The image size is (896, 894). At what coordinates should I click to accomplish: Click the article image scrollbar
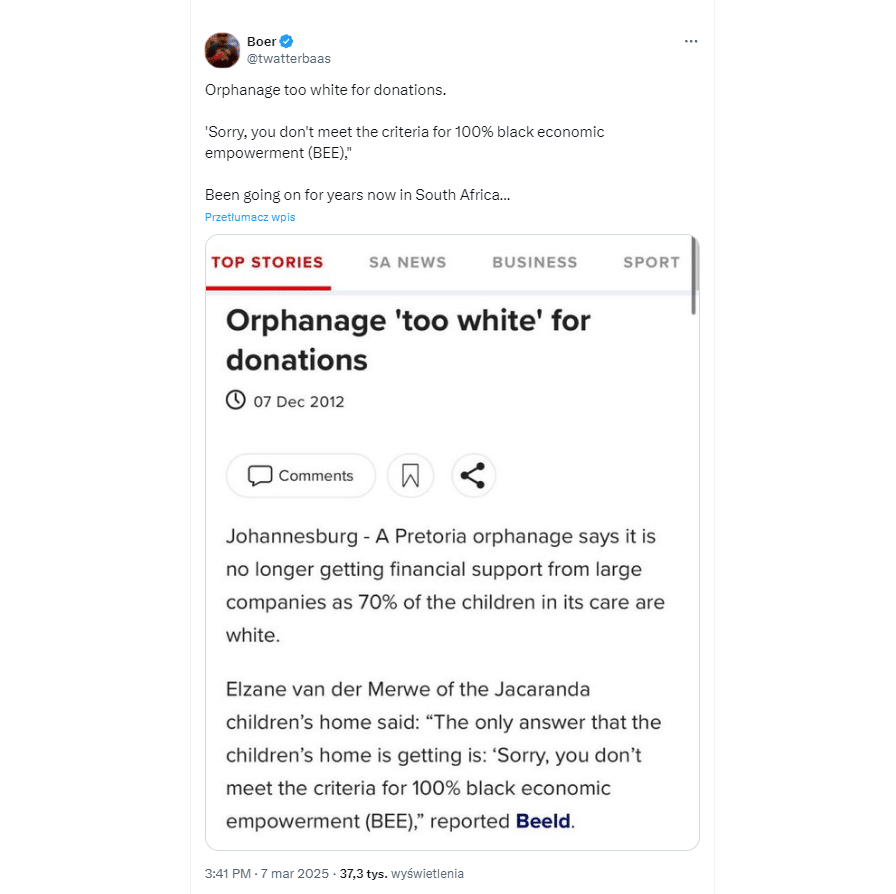tap(694, 275)
